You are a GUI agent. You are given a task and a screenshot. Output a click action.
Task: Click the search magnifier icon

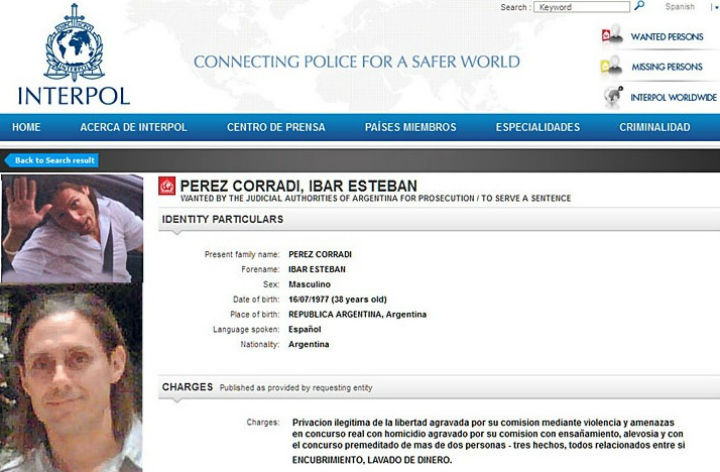639,6
